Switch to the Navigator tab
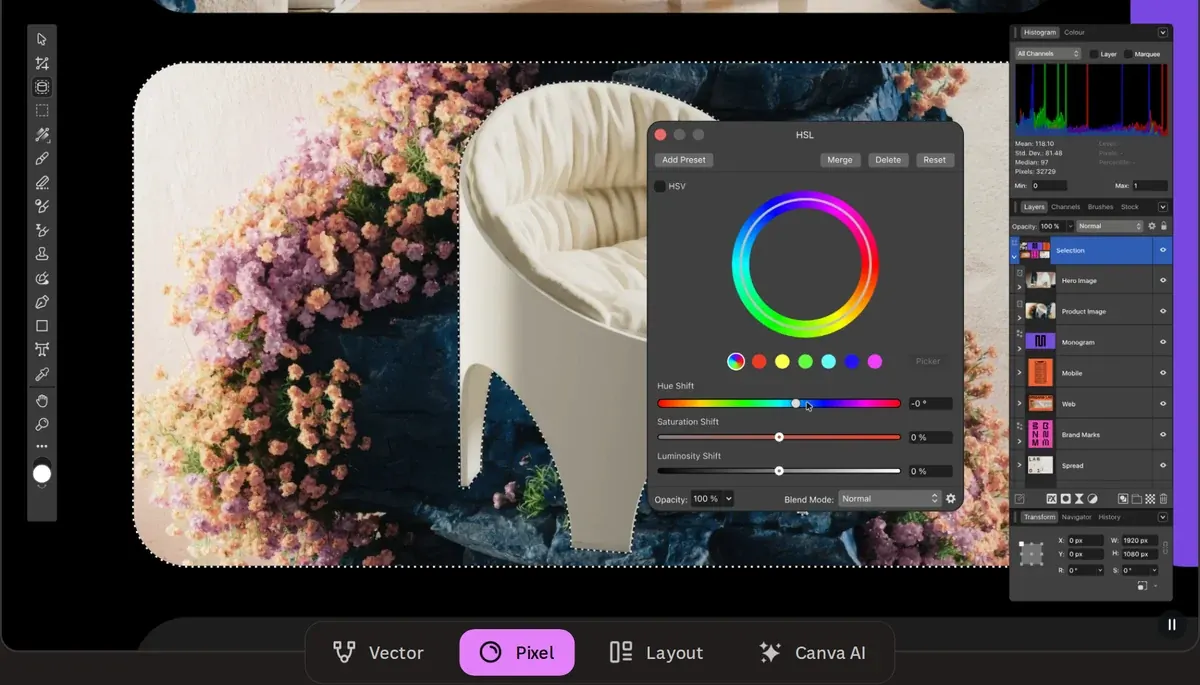The image size is (1200, 685). [x=1076, y=517]
